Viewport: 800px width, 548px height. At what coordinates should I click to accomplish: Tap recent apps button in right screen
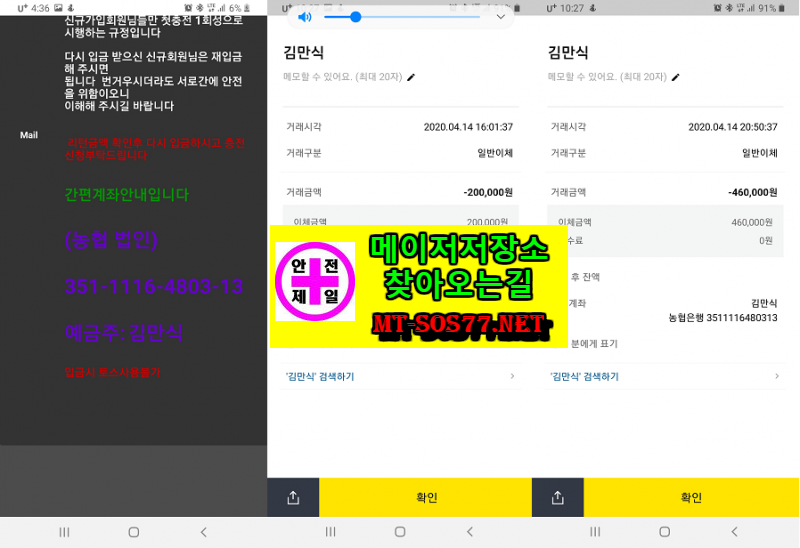(595, 532)
